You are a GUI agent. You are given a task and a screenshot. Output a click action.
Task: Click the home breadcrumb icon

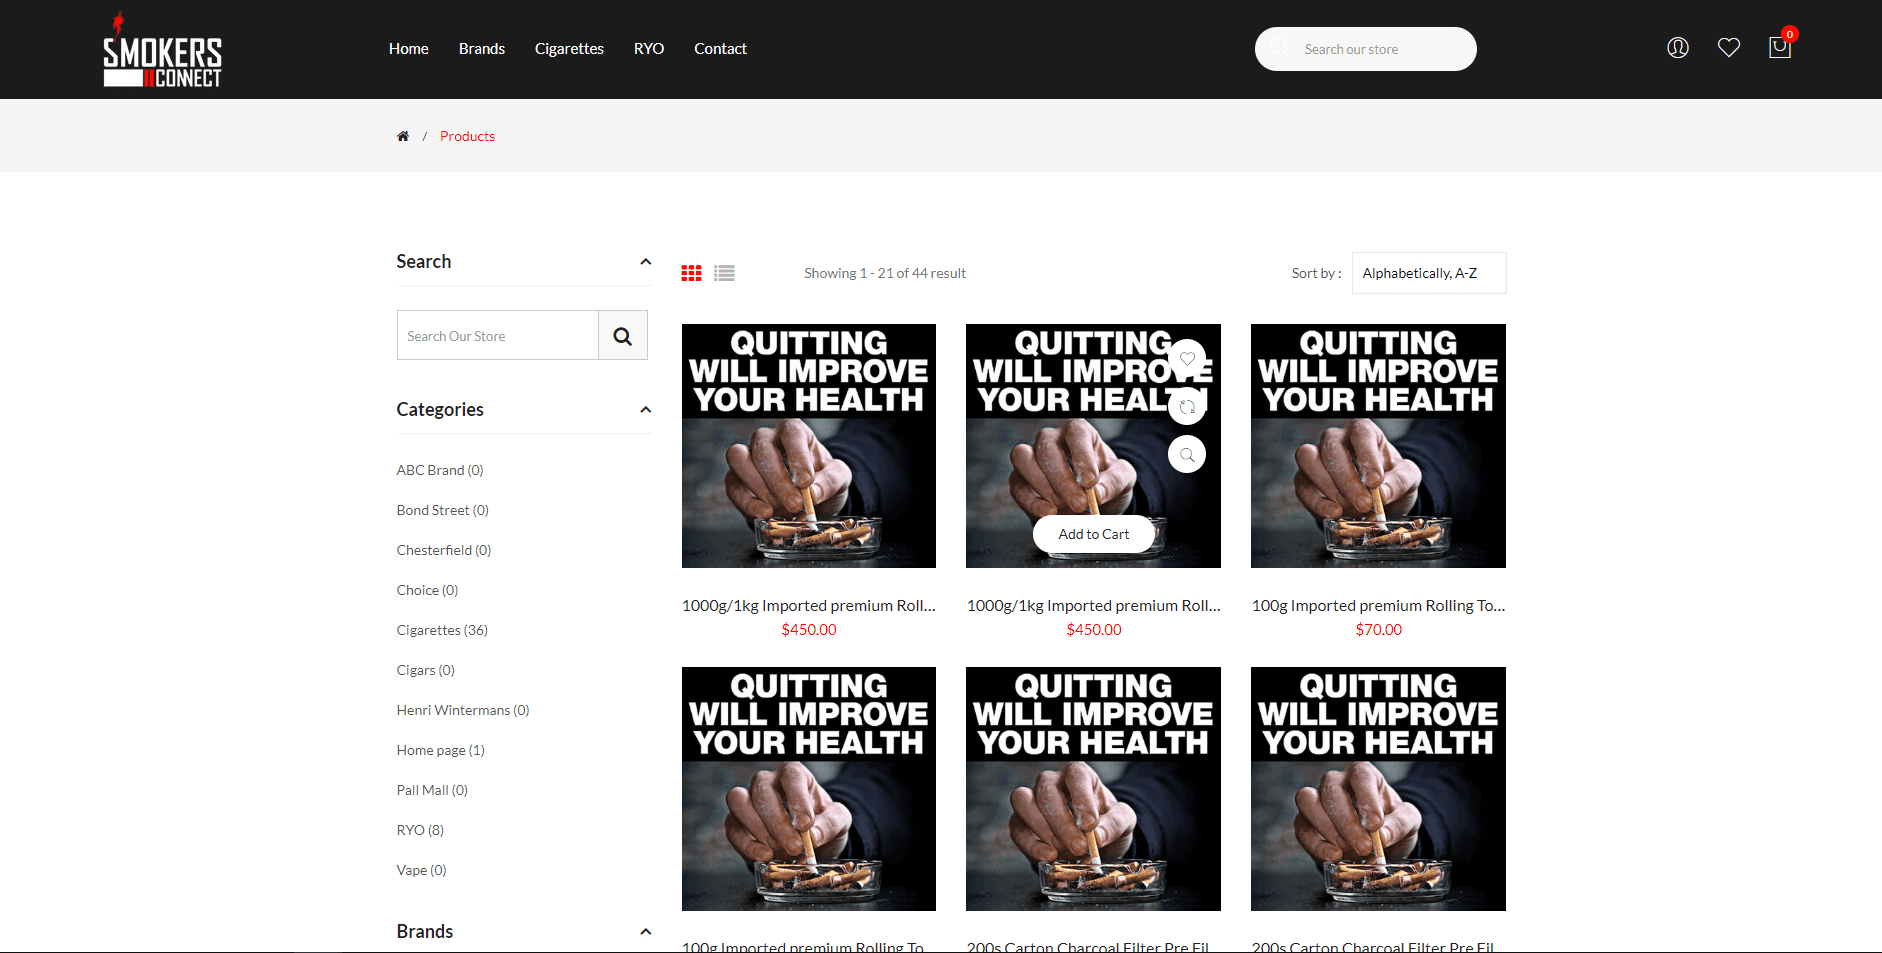pos(403,136)
